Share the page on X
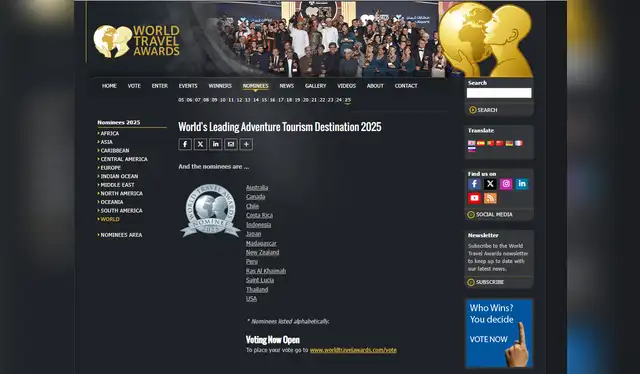Image resolution: width=640 pixels, height=374 pixels. (x=200, y=144)
